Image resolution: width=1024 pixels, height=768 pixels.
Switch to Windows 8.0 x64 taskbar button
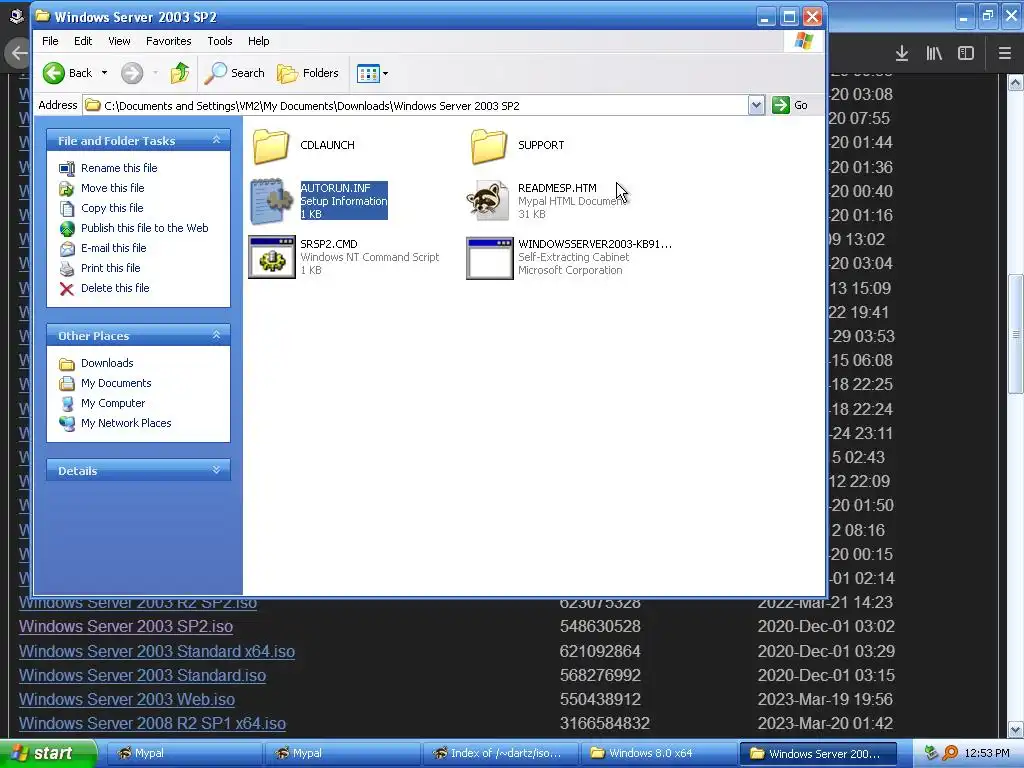click(659, 754)
